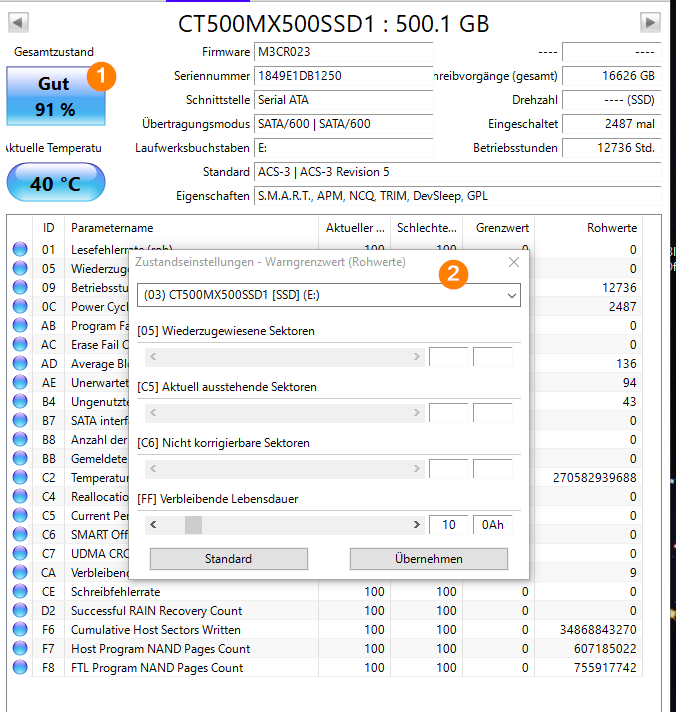Click status orb for attribute C4
The height and width of the screenshot is (712, 676).
coord(20,497)
